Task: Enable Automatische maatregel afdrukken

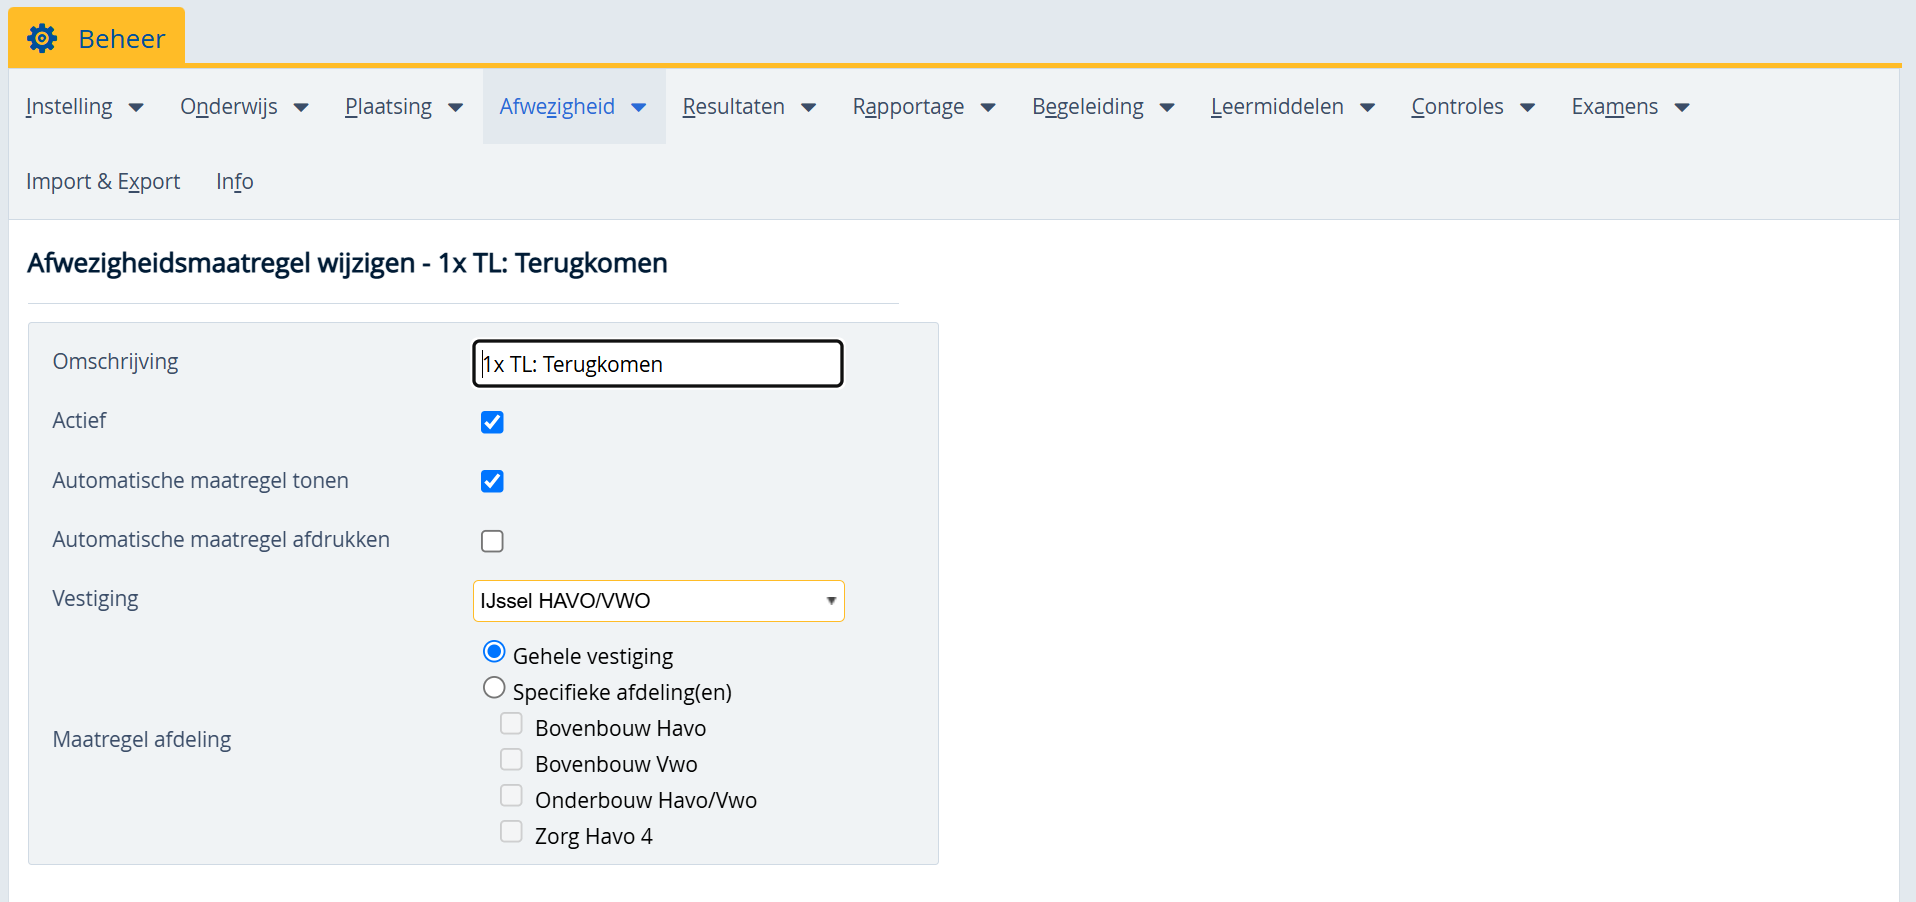Action: point(492,541)
